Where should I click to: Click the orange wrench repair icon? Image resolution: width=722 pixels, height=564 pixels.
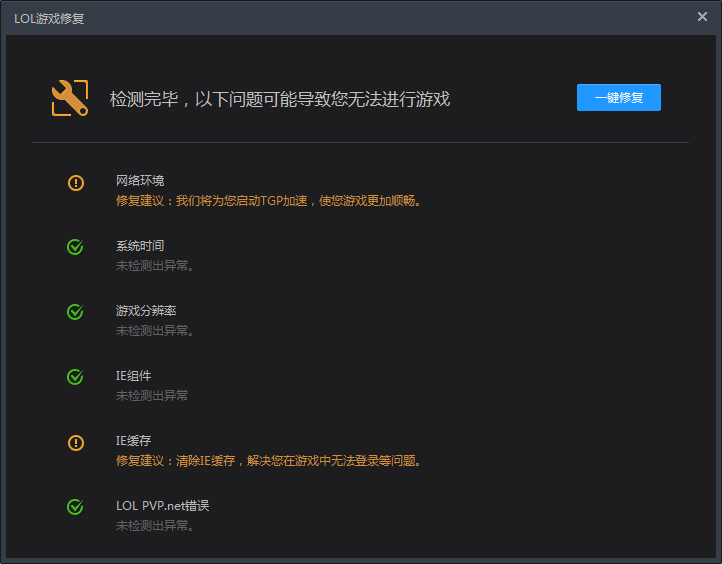[x=70, y=98]
